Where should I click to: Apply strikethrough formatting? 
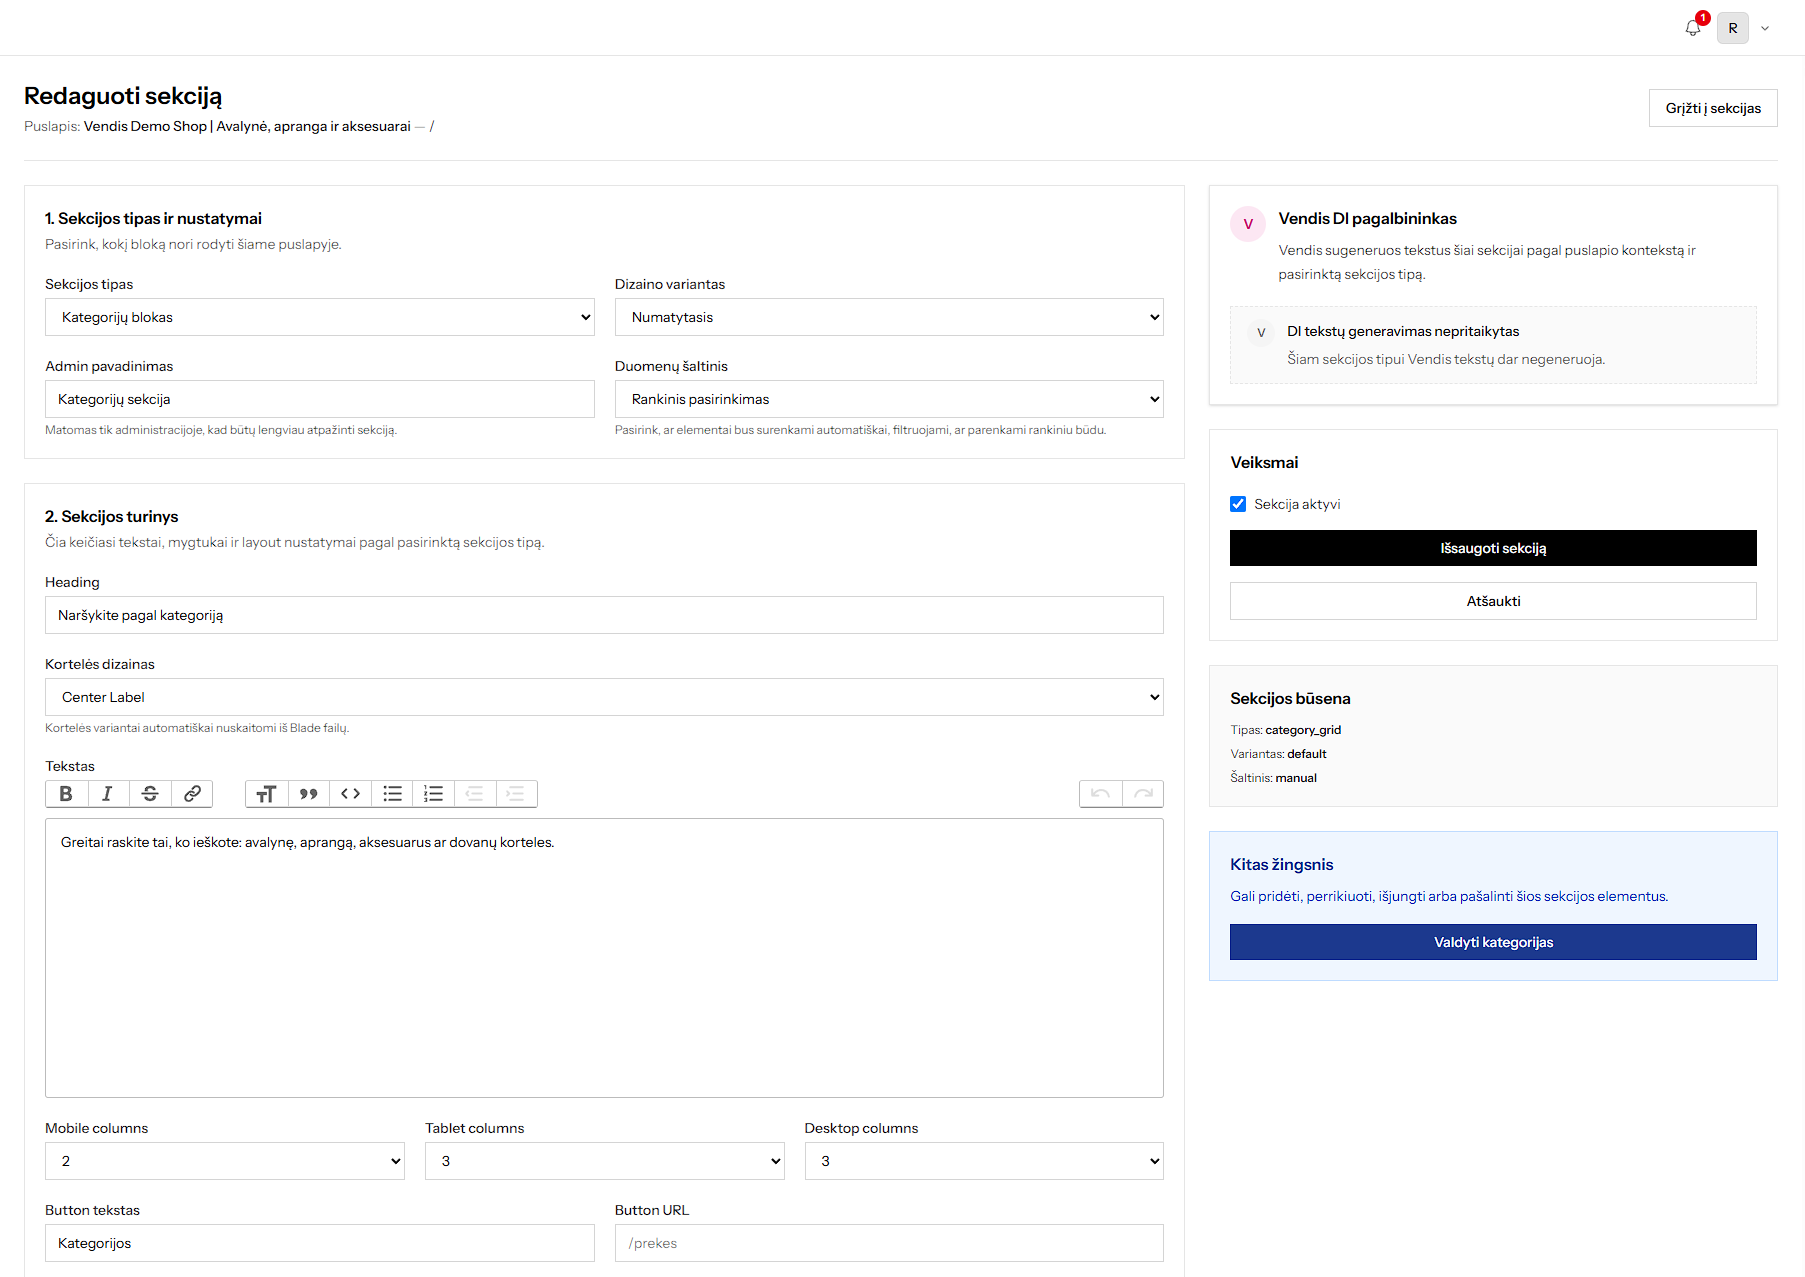point(150,794)
